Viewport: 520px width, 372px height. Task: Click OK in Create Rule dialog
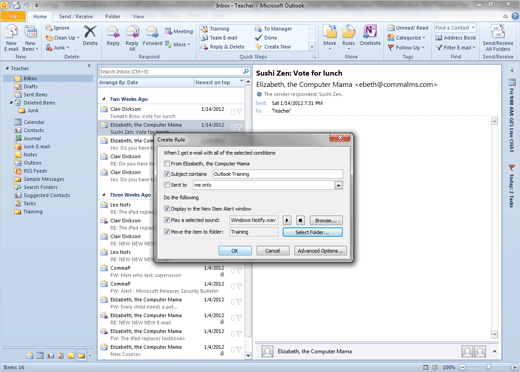point(235,251)
